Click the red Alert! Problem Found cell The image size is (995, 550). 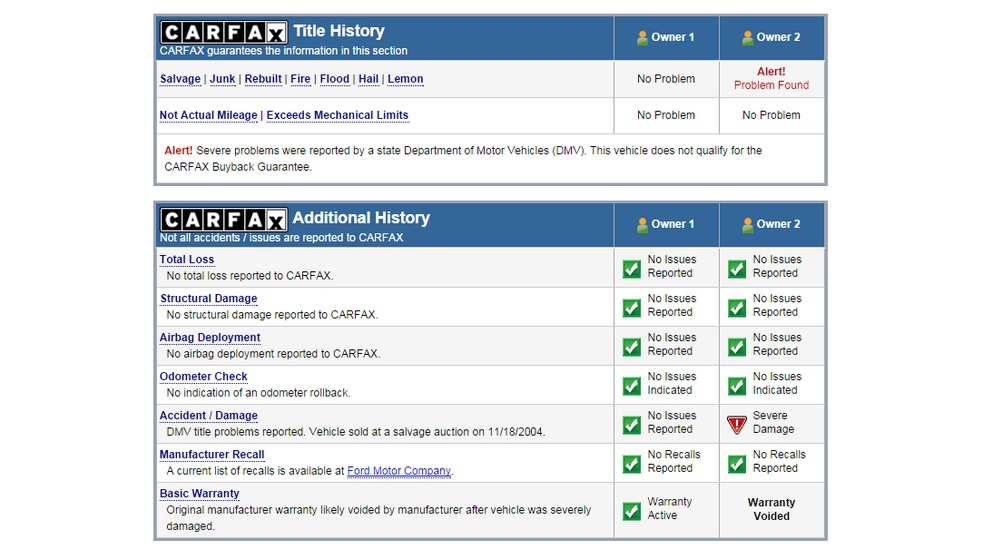pyautogui.click(x=771, y=79)
